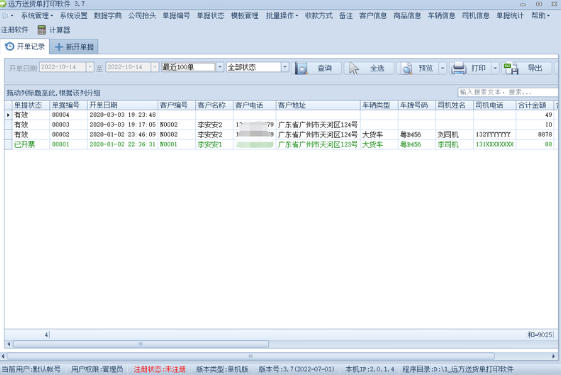
Task: Click the 版本类型:单机版 status bar entry
Action: tap(222, 369)
